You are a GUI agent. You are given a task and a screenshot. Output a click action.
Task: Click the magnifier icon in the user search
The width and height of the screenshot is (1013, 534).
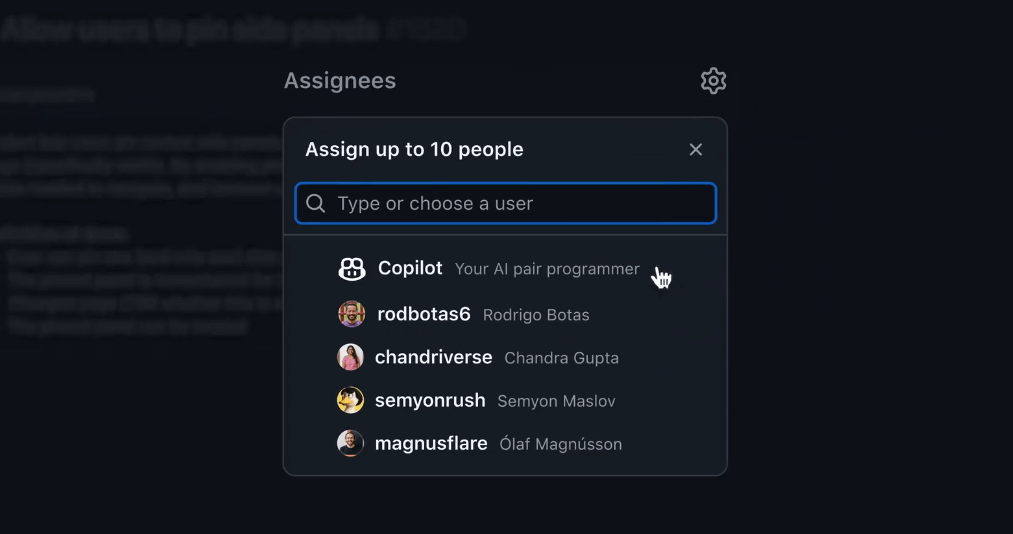316,204
